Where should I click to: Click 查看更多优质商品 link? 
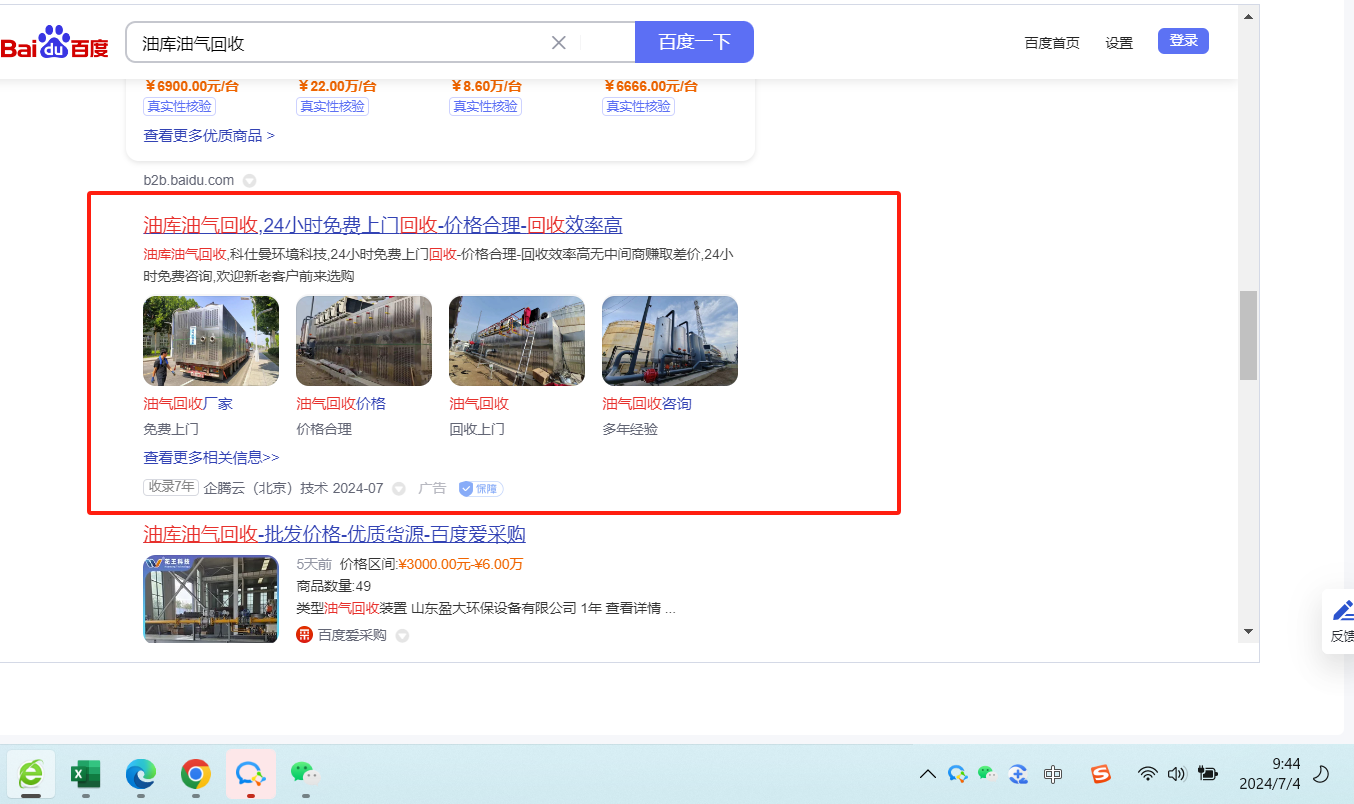click(x=209, y=135)
